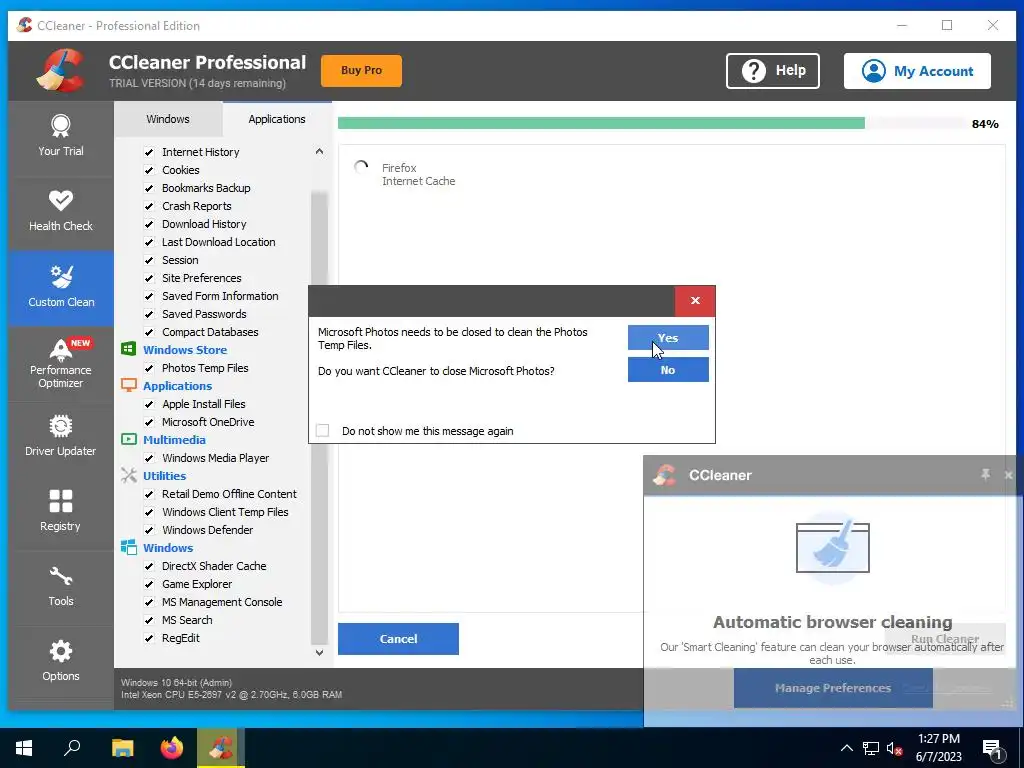Screen dimensions: 1024x768
Task: Click the Game Explorer label
Action: click(197, 584)
